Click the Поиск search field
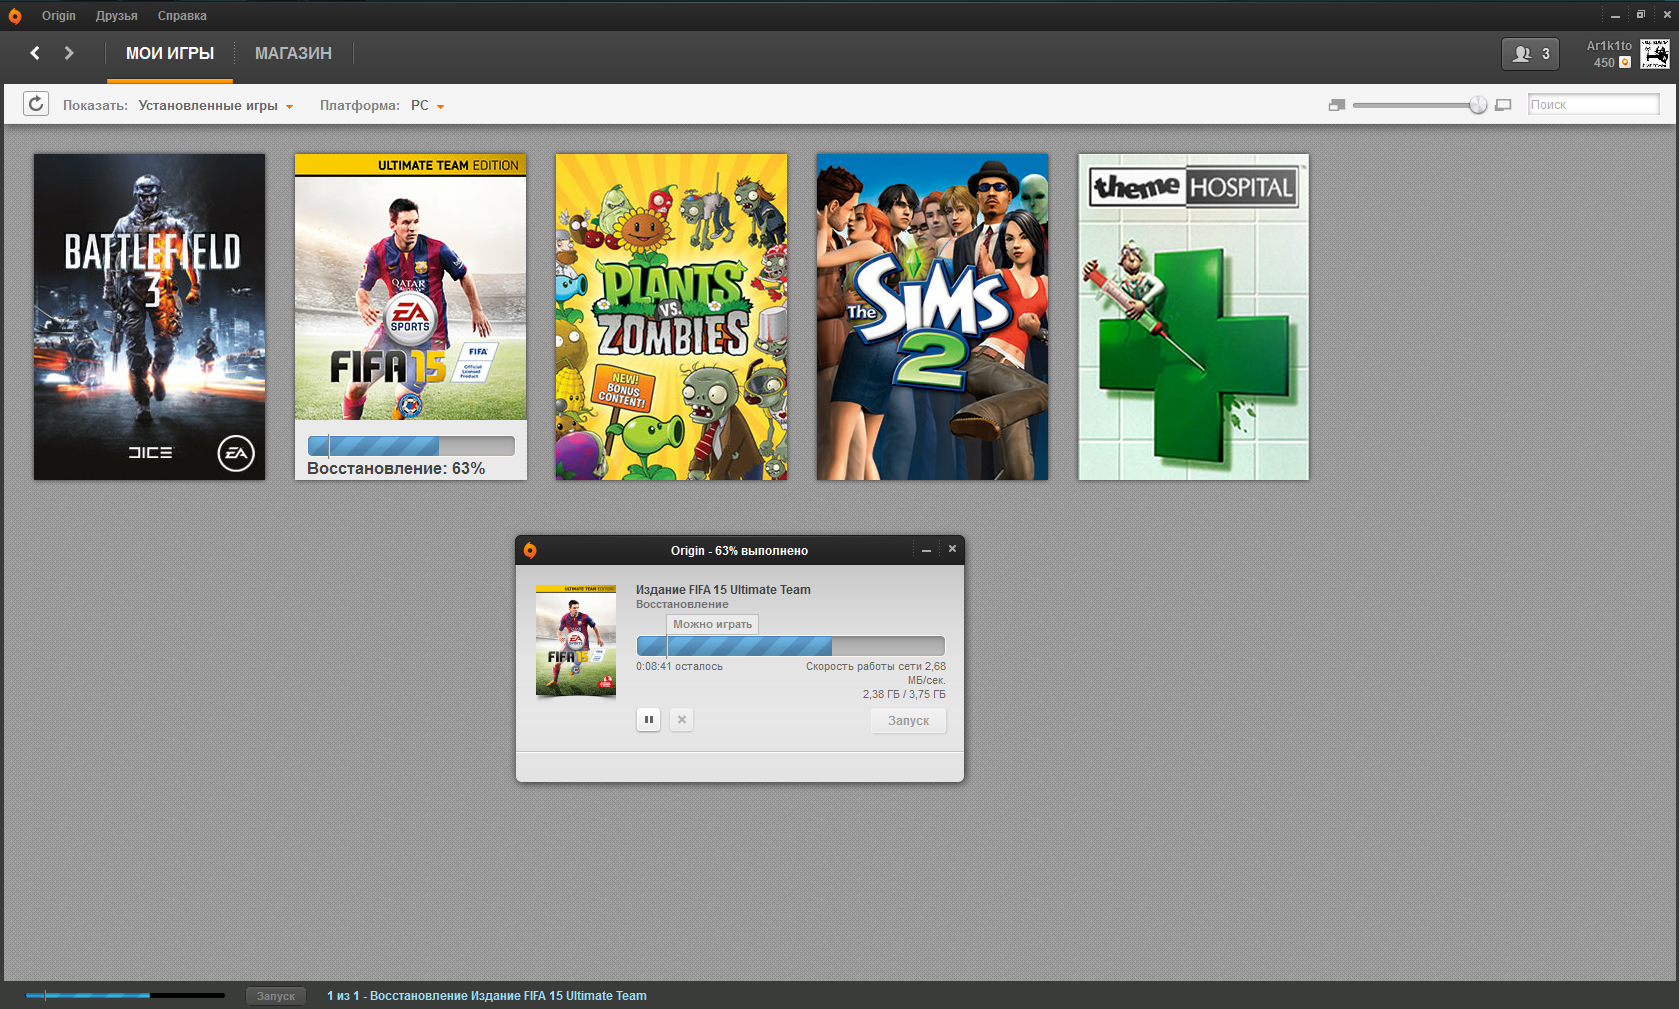1679x1009 pixels. 1593,104
